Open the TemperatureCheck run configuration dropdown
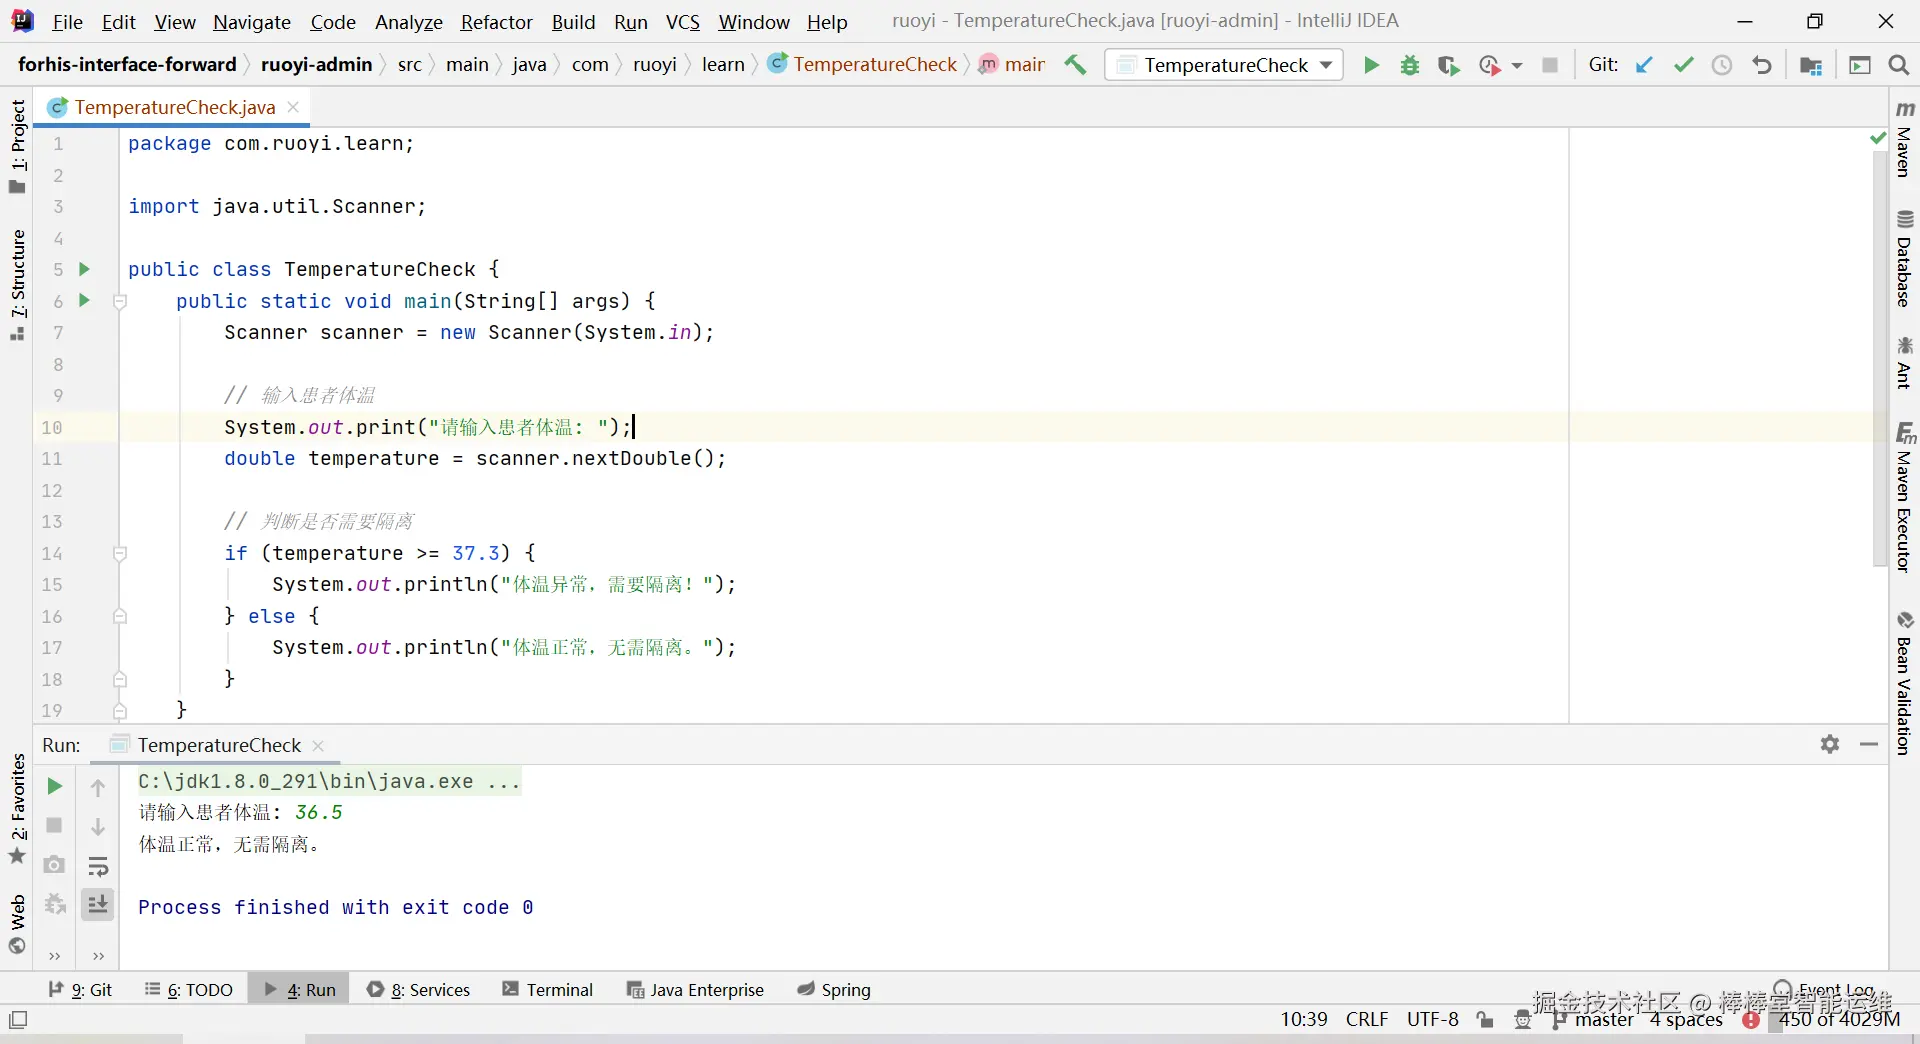The width and height of the screenshot is (1920, 1044). [x=1224, y=65]
